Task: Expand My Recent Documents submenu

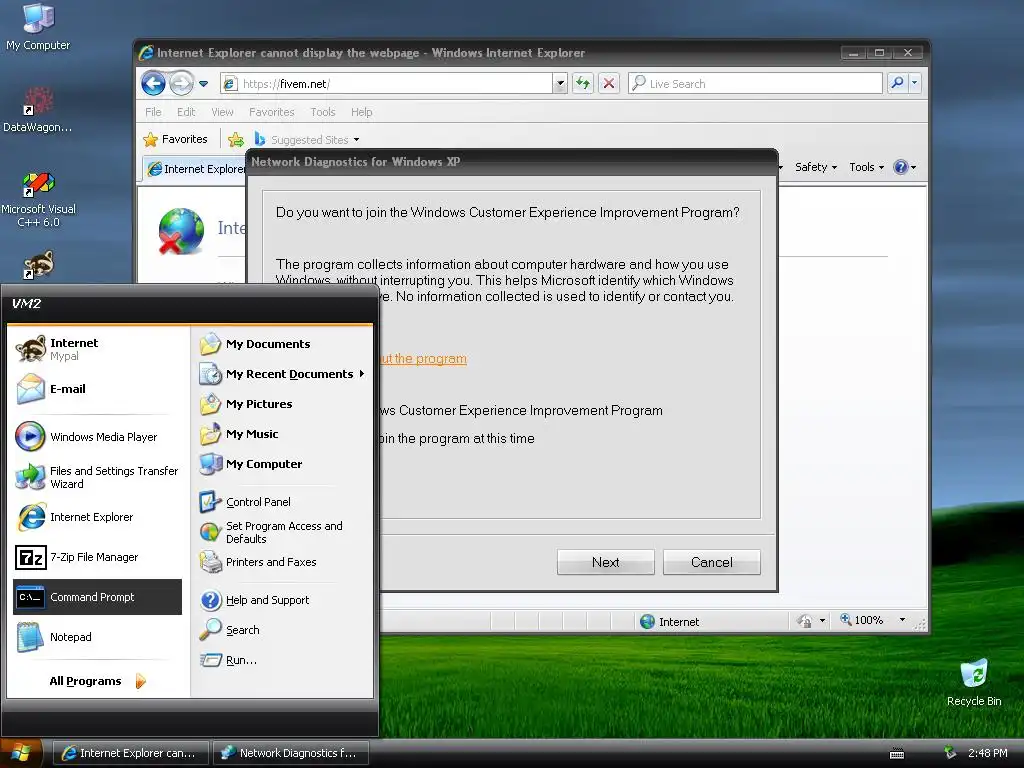Action: click(282, 374)
